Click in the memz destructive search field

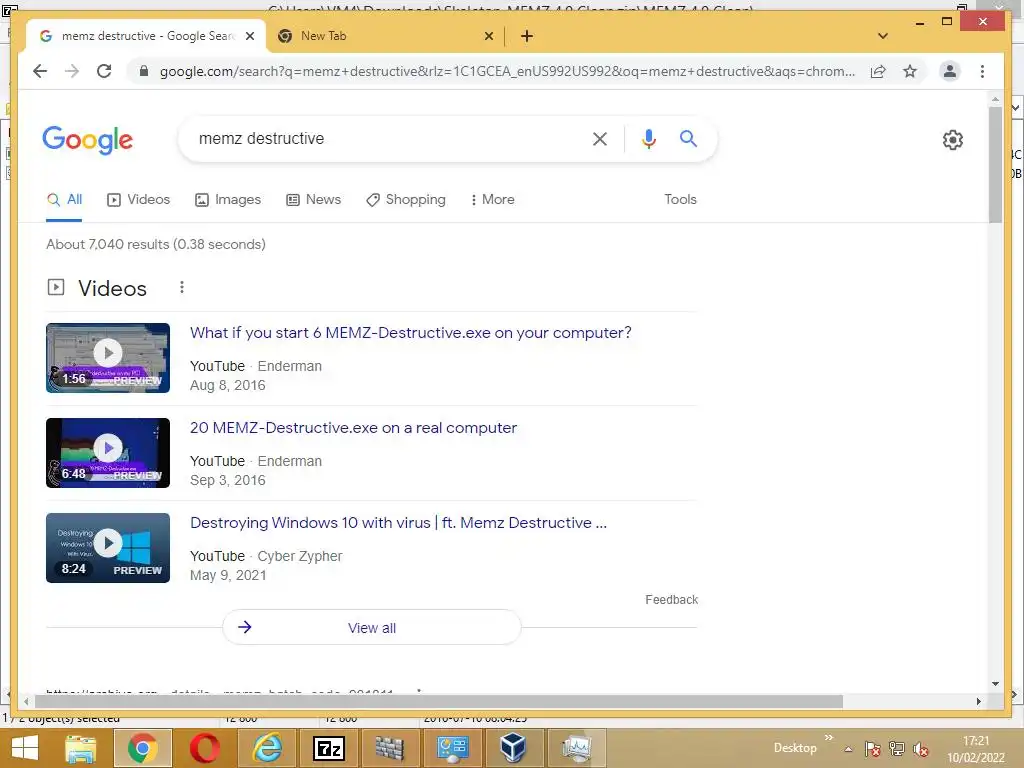[385, 138]
